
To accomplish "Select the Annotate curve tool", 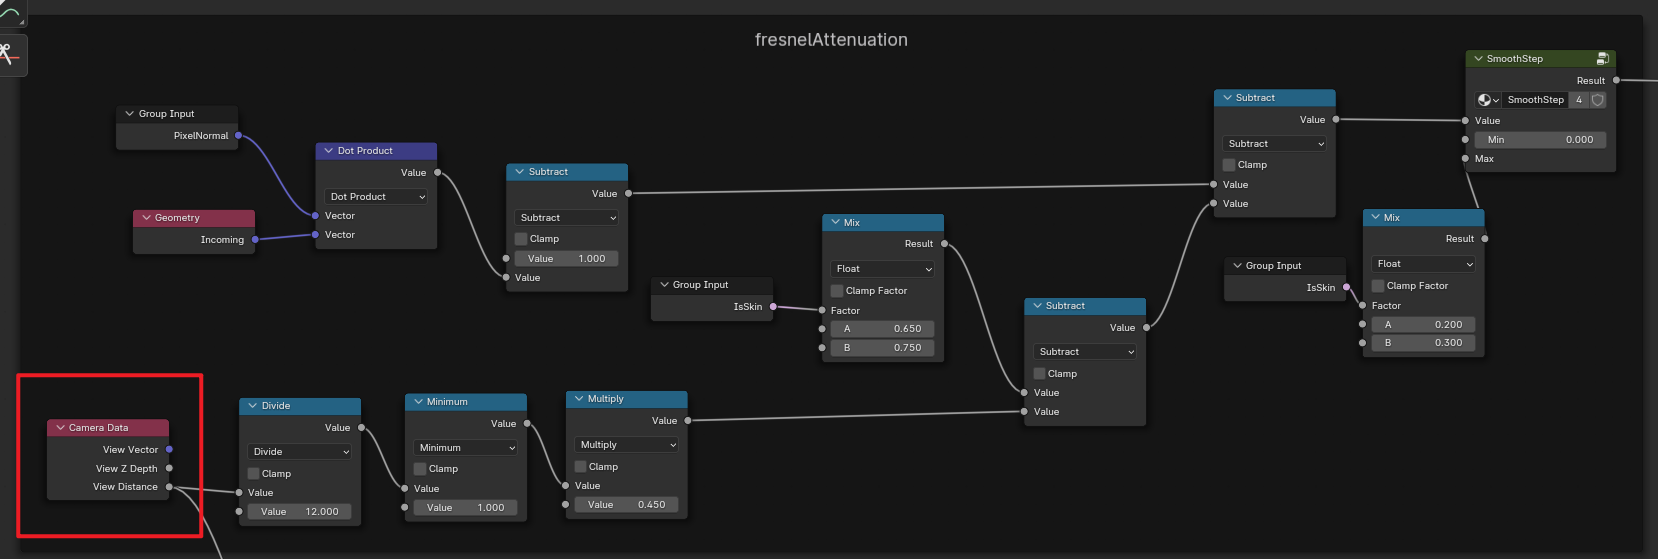I will pyautogui.click(x=10, y=12).
